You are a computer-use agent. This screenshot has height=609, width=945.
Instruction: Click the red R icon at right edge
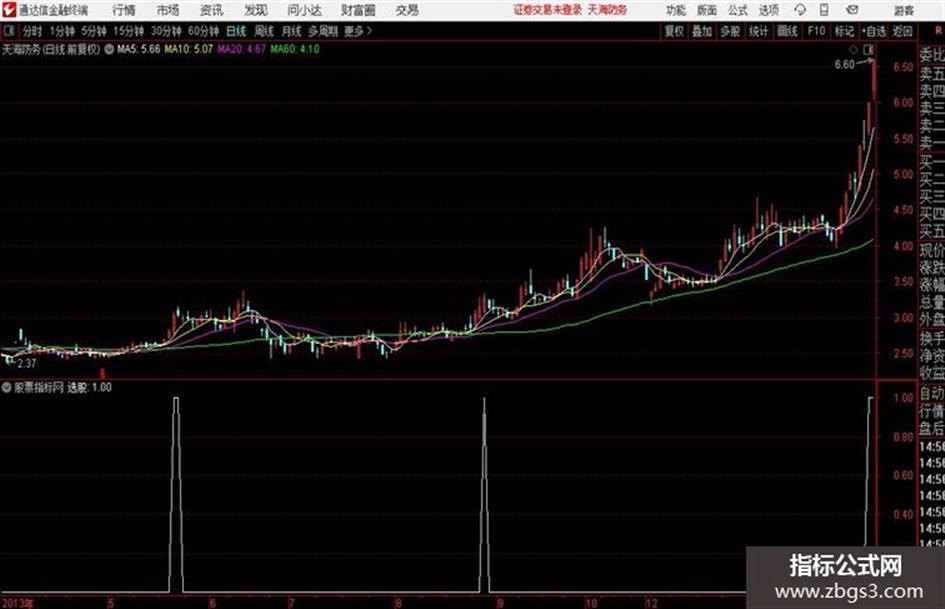click(938, 31)
